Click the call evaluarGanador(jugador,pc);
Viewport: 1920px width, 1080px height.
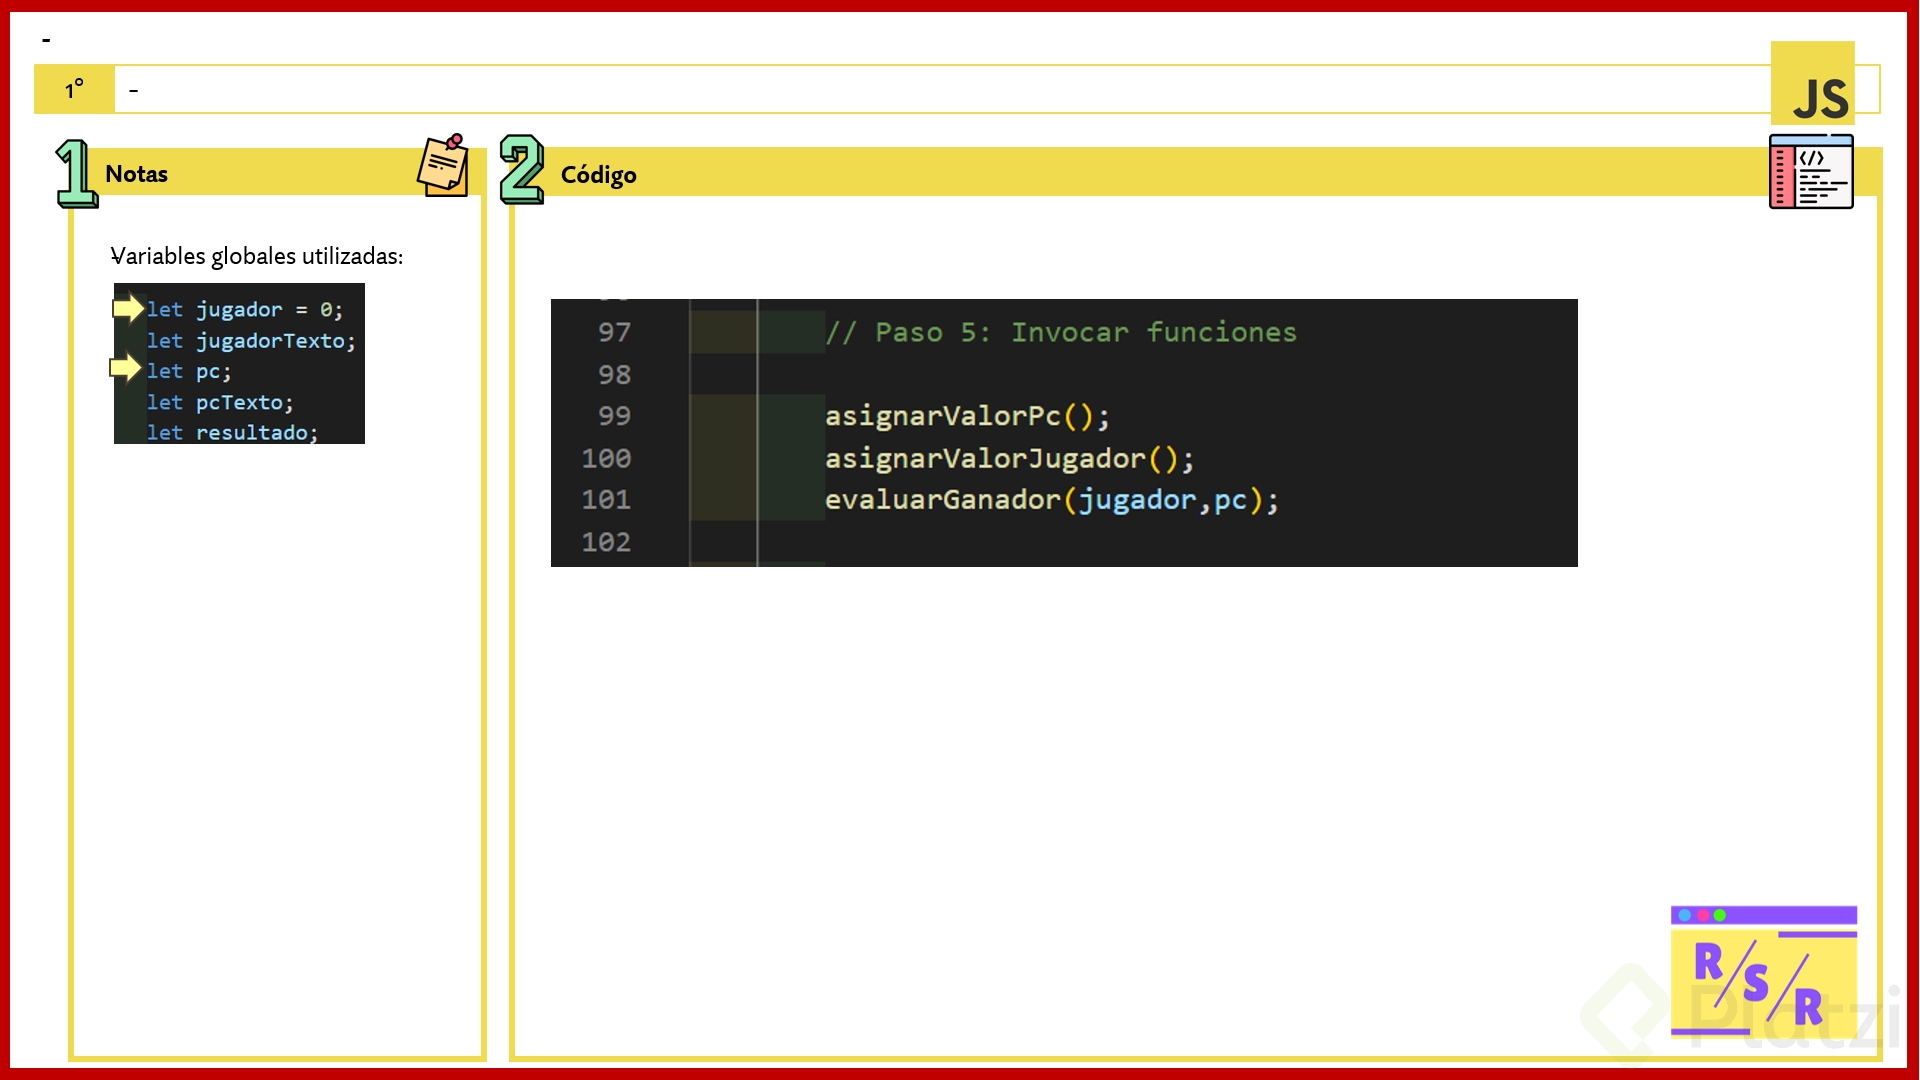point(1052,500)
